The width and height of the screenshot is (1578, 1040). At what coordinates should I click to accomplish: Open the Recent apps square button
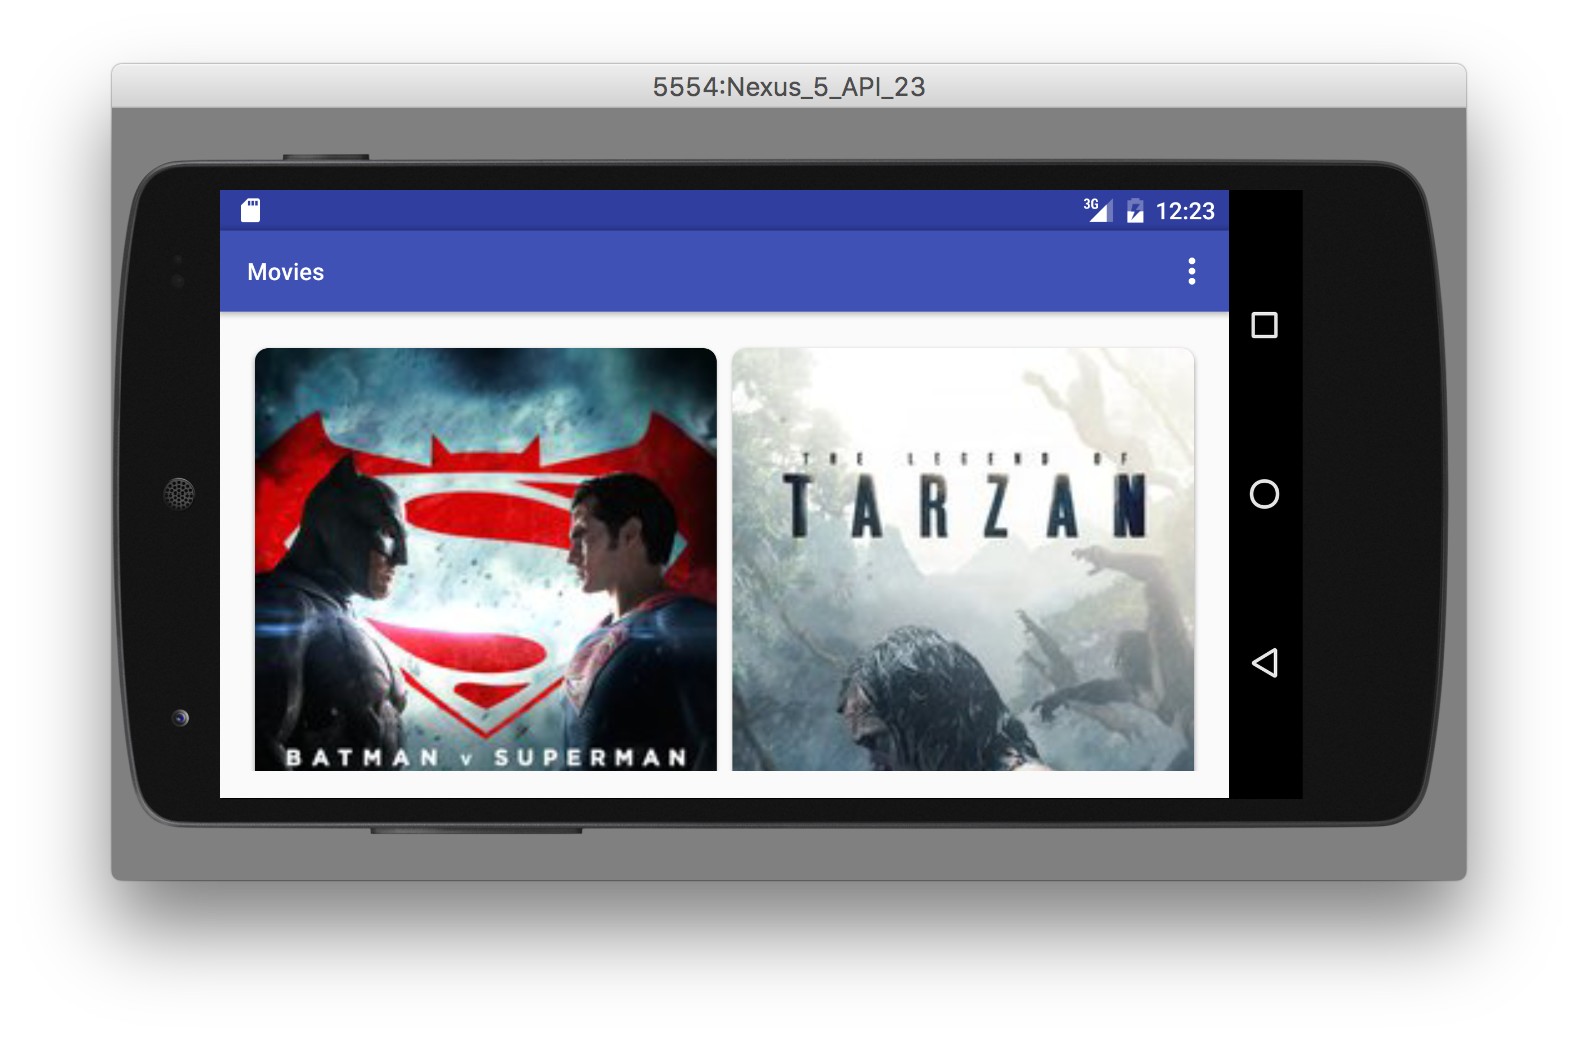[1264, 325]
